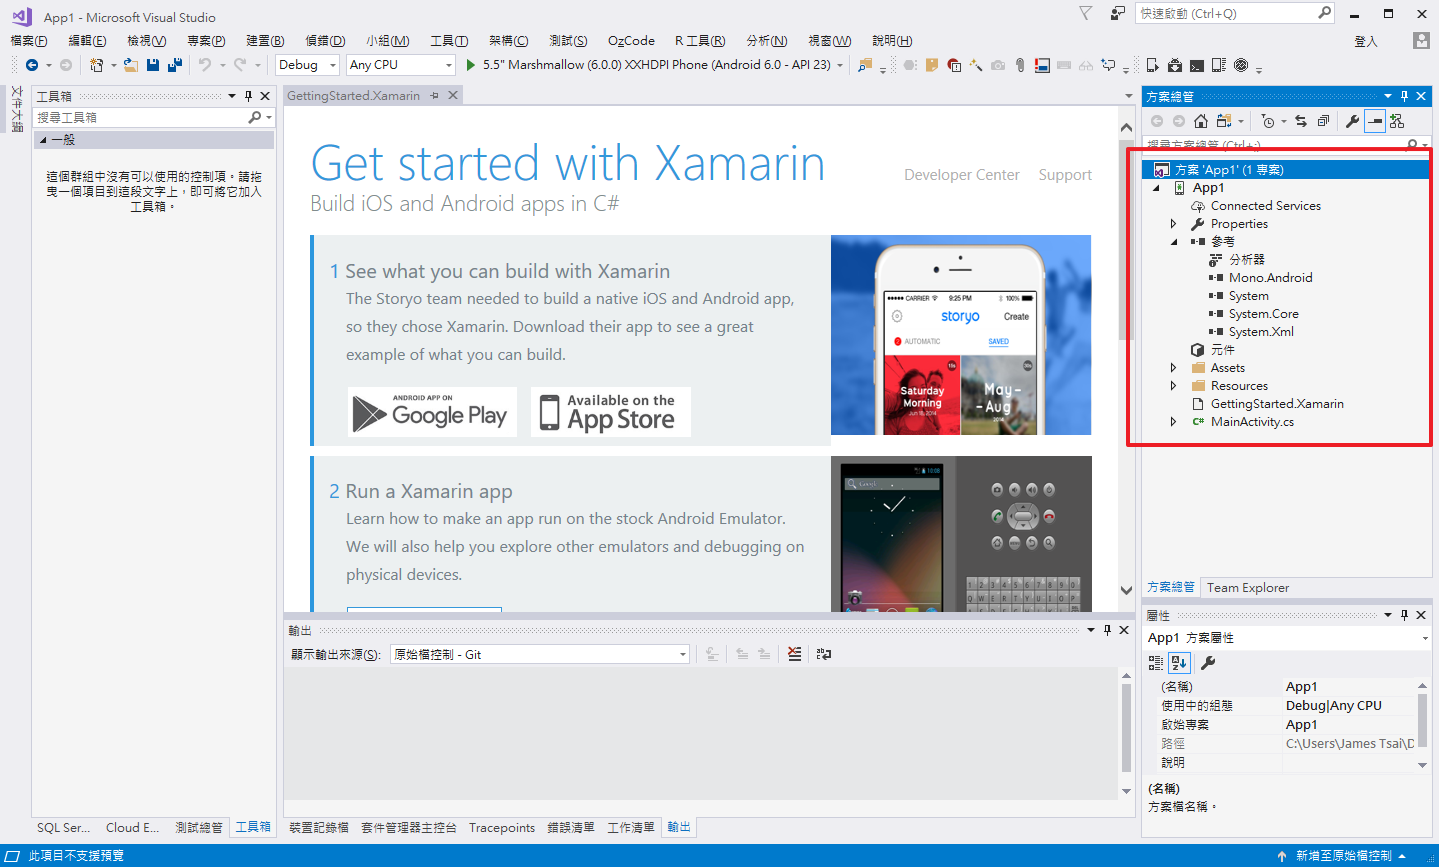The width and height of the screenshot is (1439, 867).
Task: Open the output source dropdown
Action: click(x=540, y=654)
